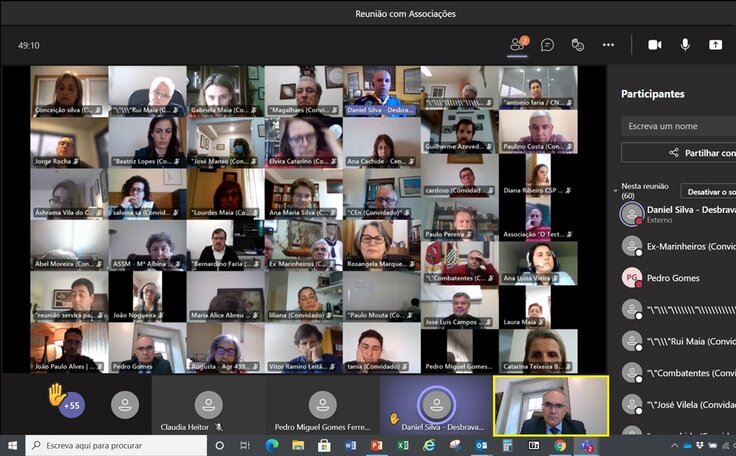This screenshot has height=456, width=736.
Task: Open Microsoft Word from the taskbar
Action: tap(350, 445)
